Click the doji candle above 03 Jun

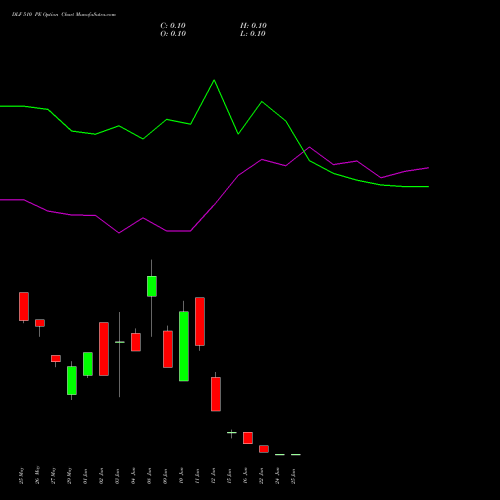120,342
